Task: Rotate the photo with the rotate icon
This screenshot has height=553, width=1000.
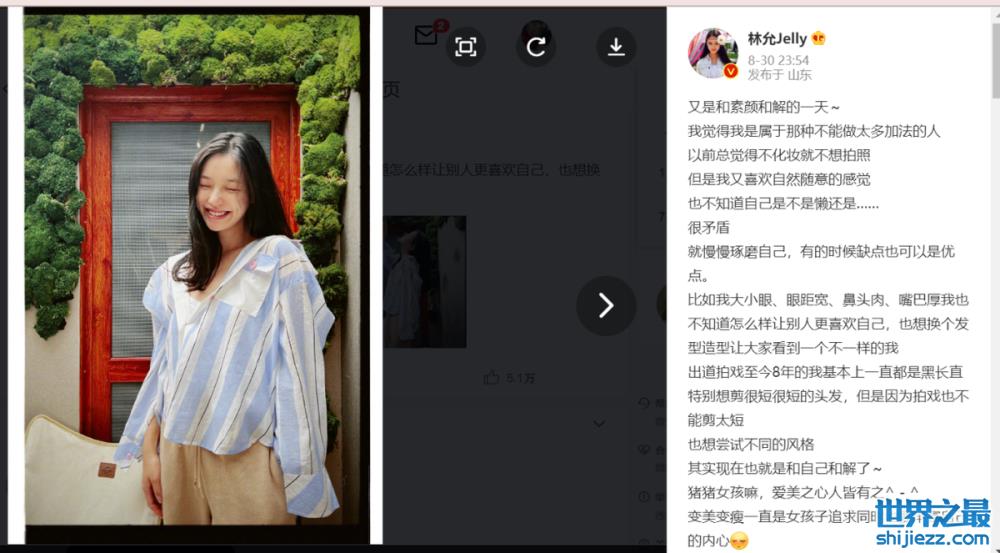Action: [536, 47]
